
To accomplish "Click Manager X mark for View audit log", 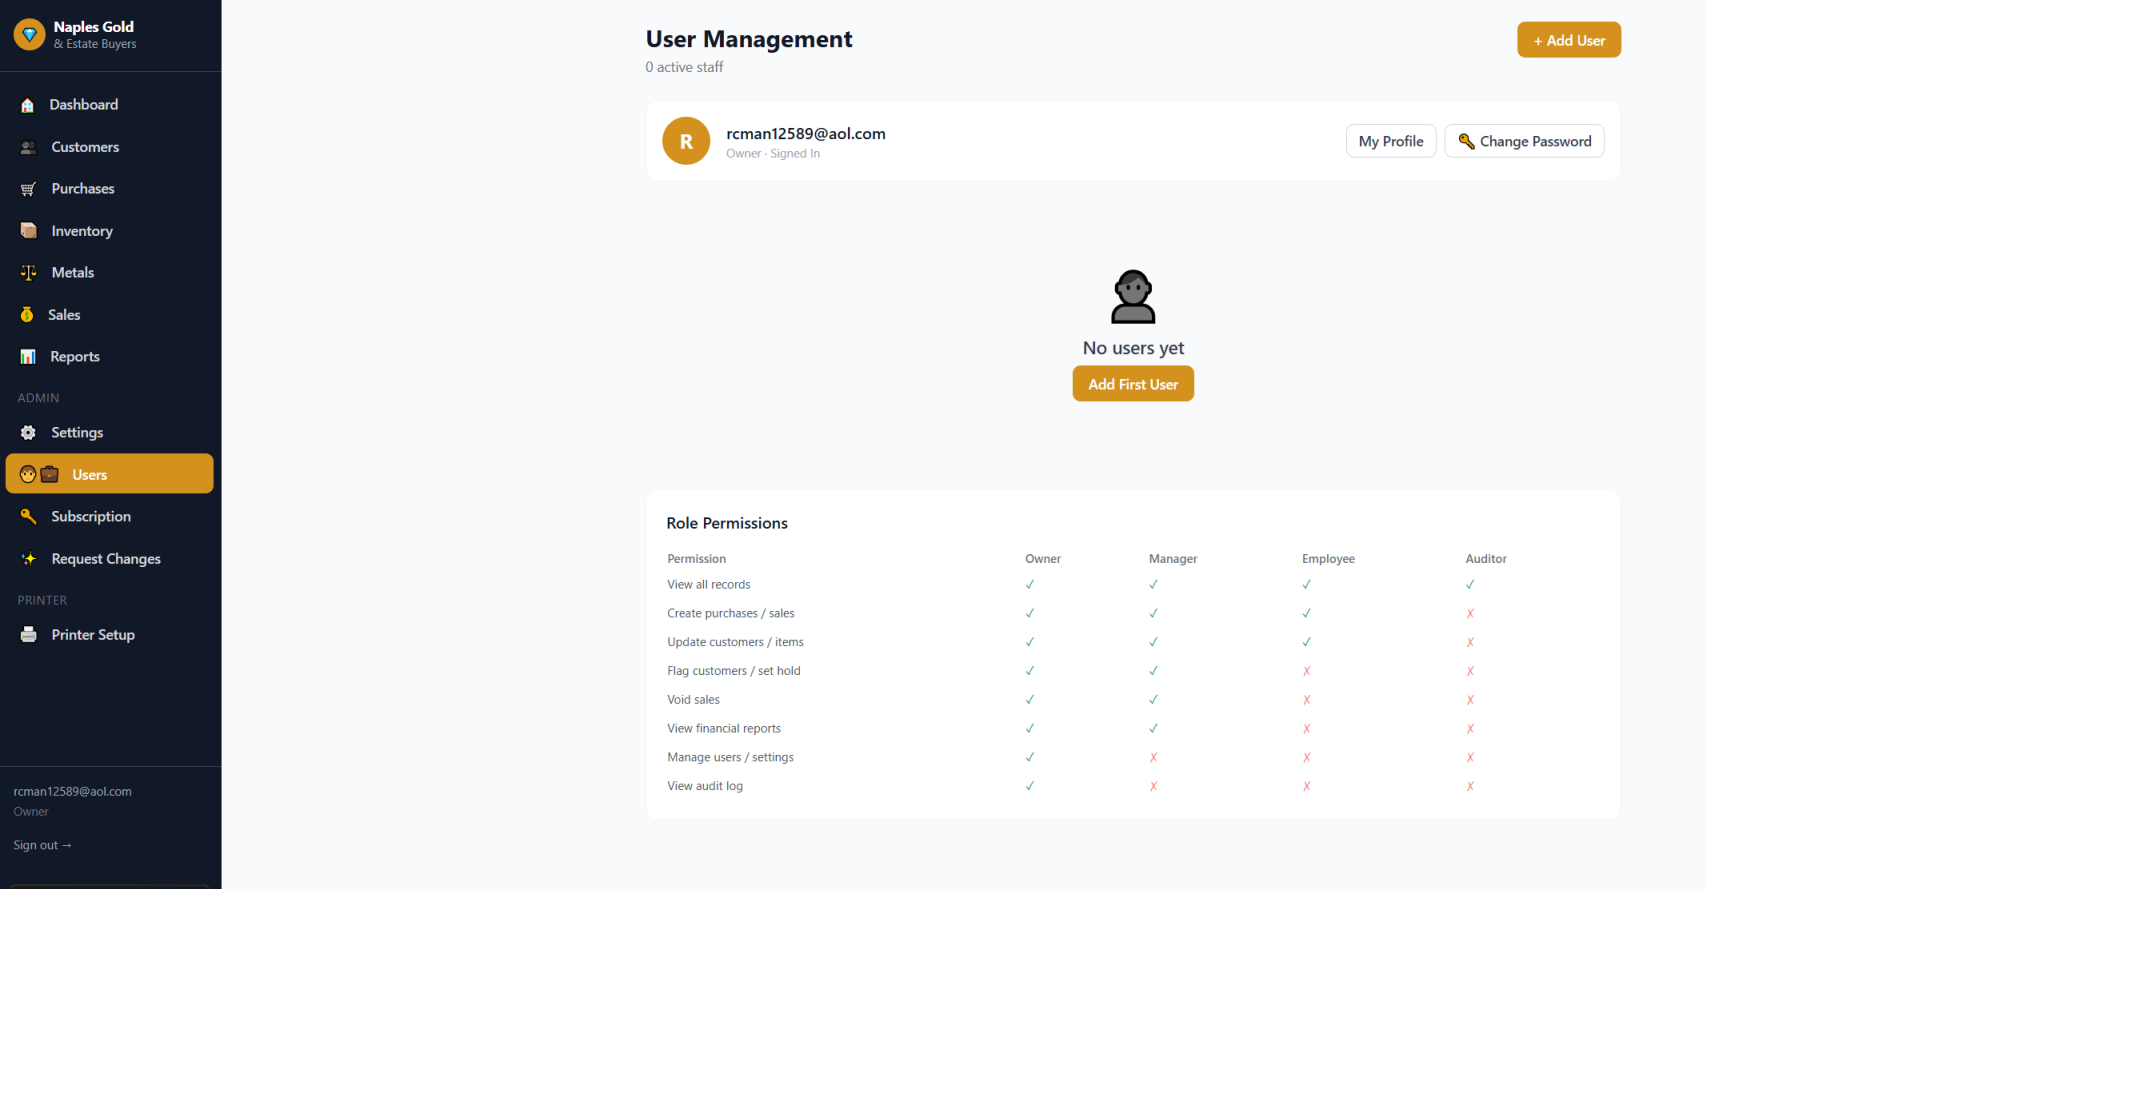I will (1153, 787).
